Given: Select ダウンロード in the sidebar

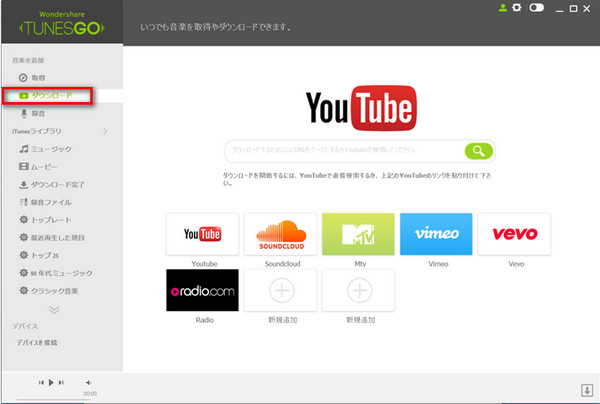Looking at the screenshot, I should coord(46,95).
